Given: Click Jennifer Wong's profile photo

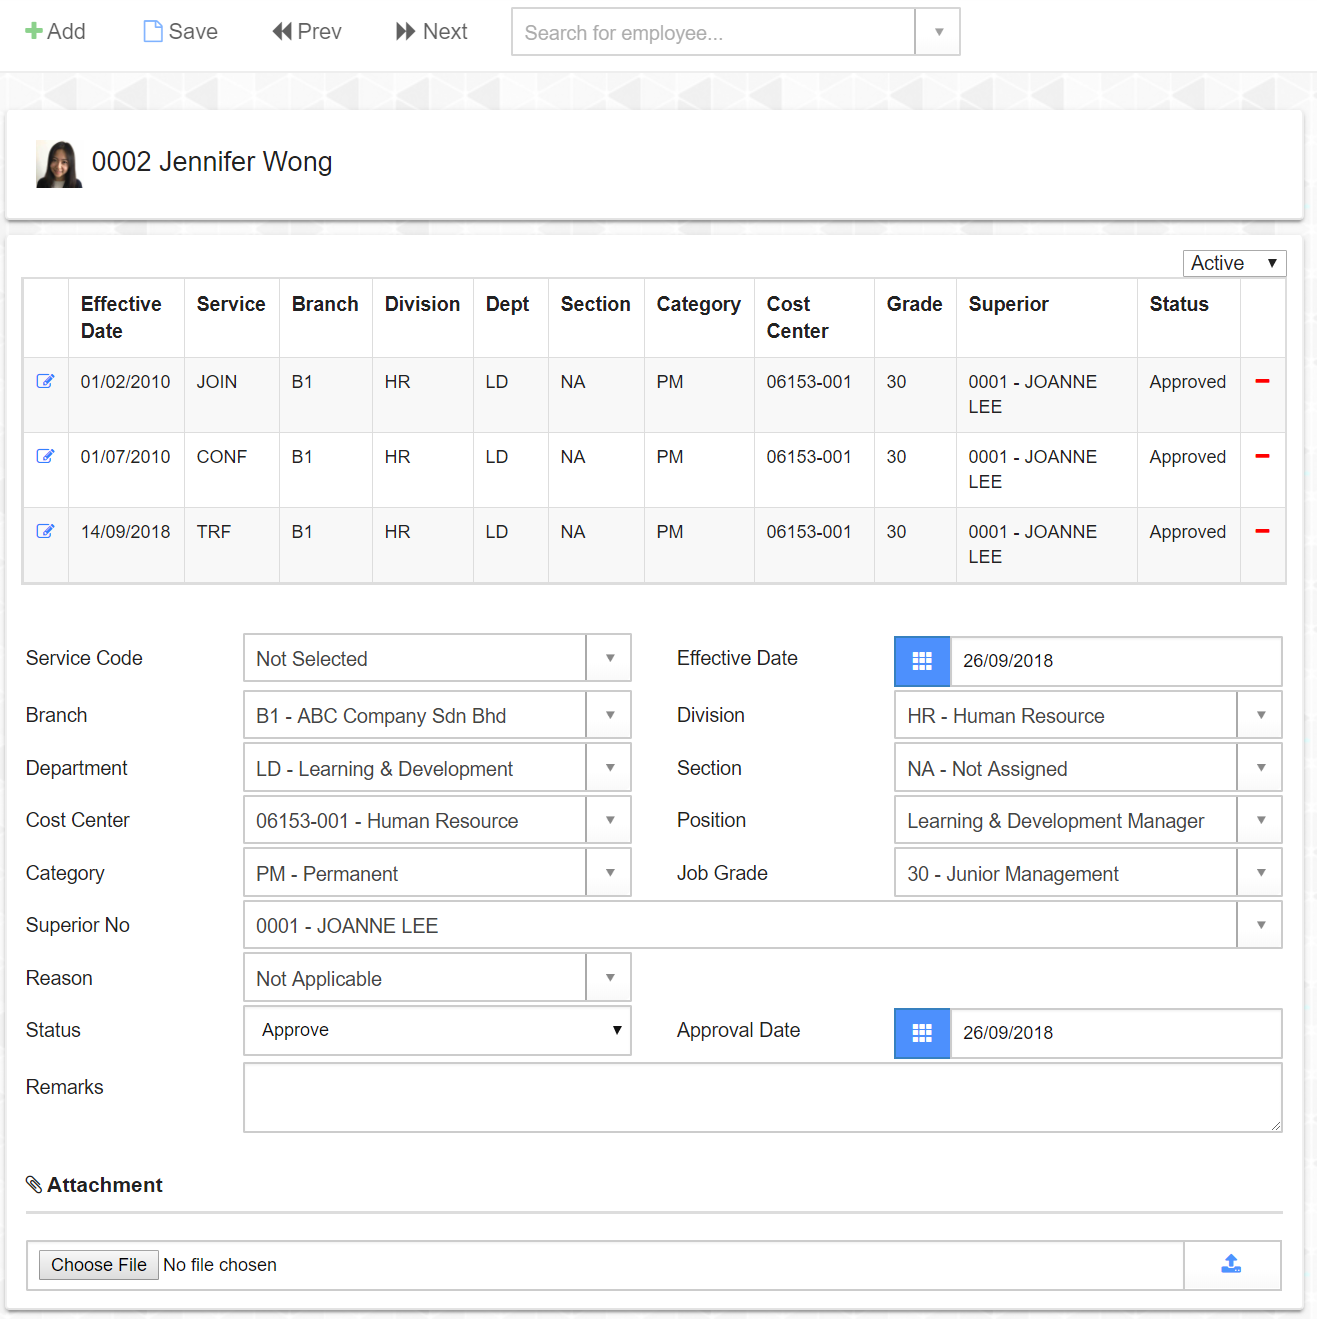Looking at the screenshot, I should [59, 164].
